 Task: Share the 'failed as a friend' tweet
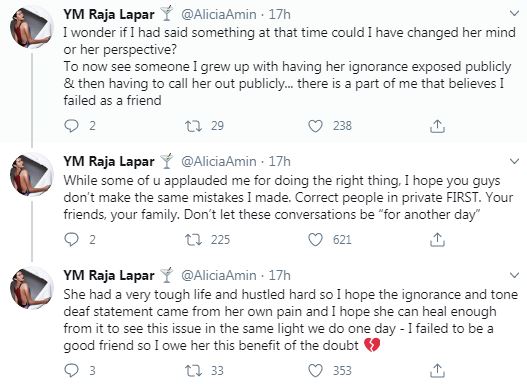tap(437, 126)
